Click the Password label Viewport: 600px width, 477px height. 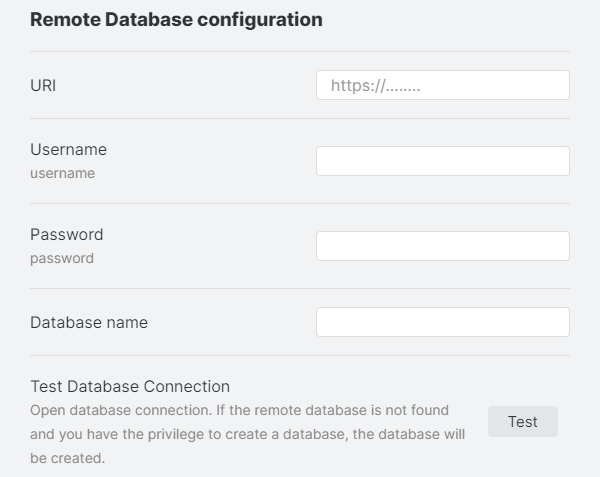pos(66,235)
